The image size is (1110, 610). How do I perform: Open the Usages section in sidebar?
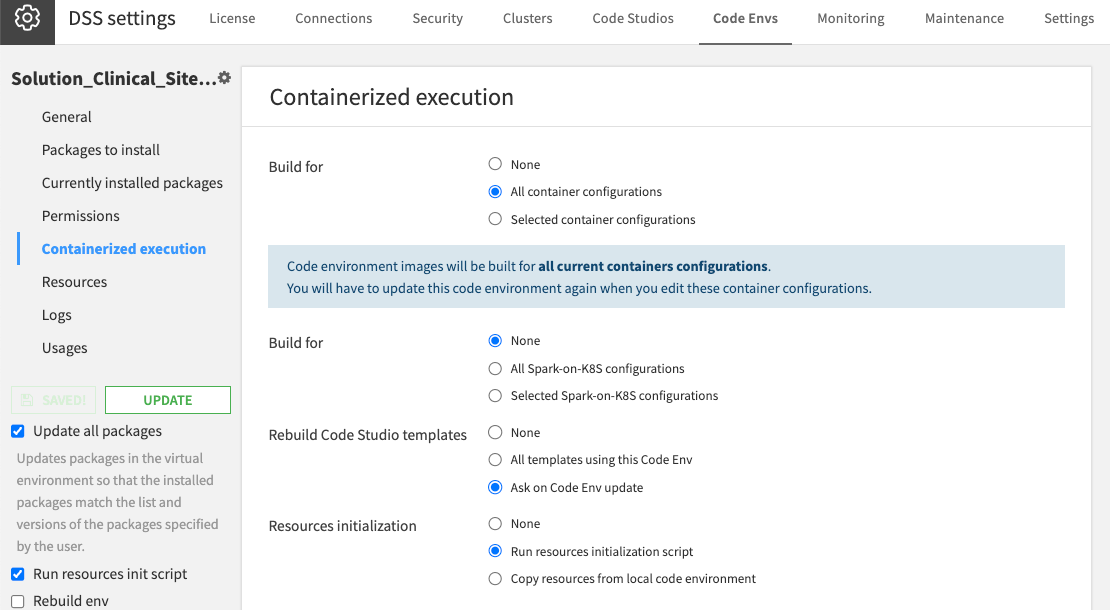point(64,348)
